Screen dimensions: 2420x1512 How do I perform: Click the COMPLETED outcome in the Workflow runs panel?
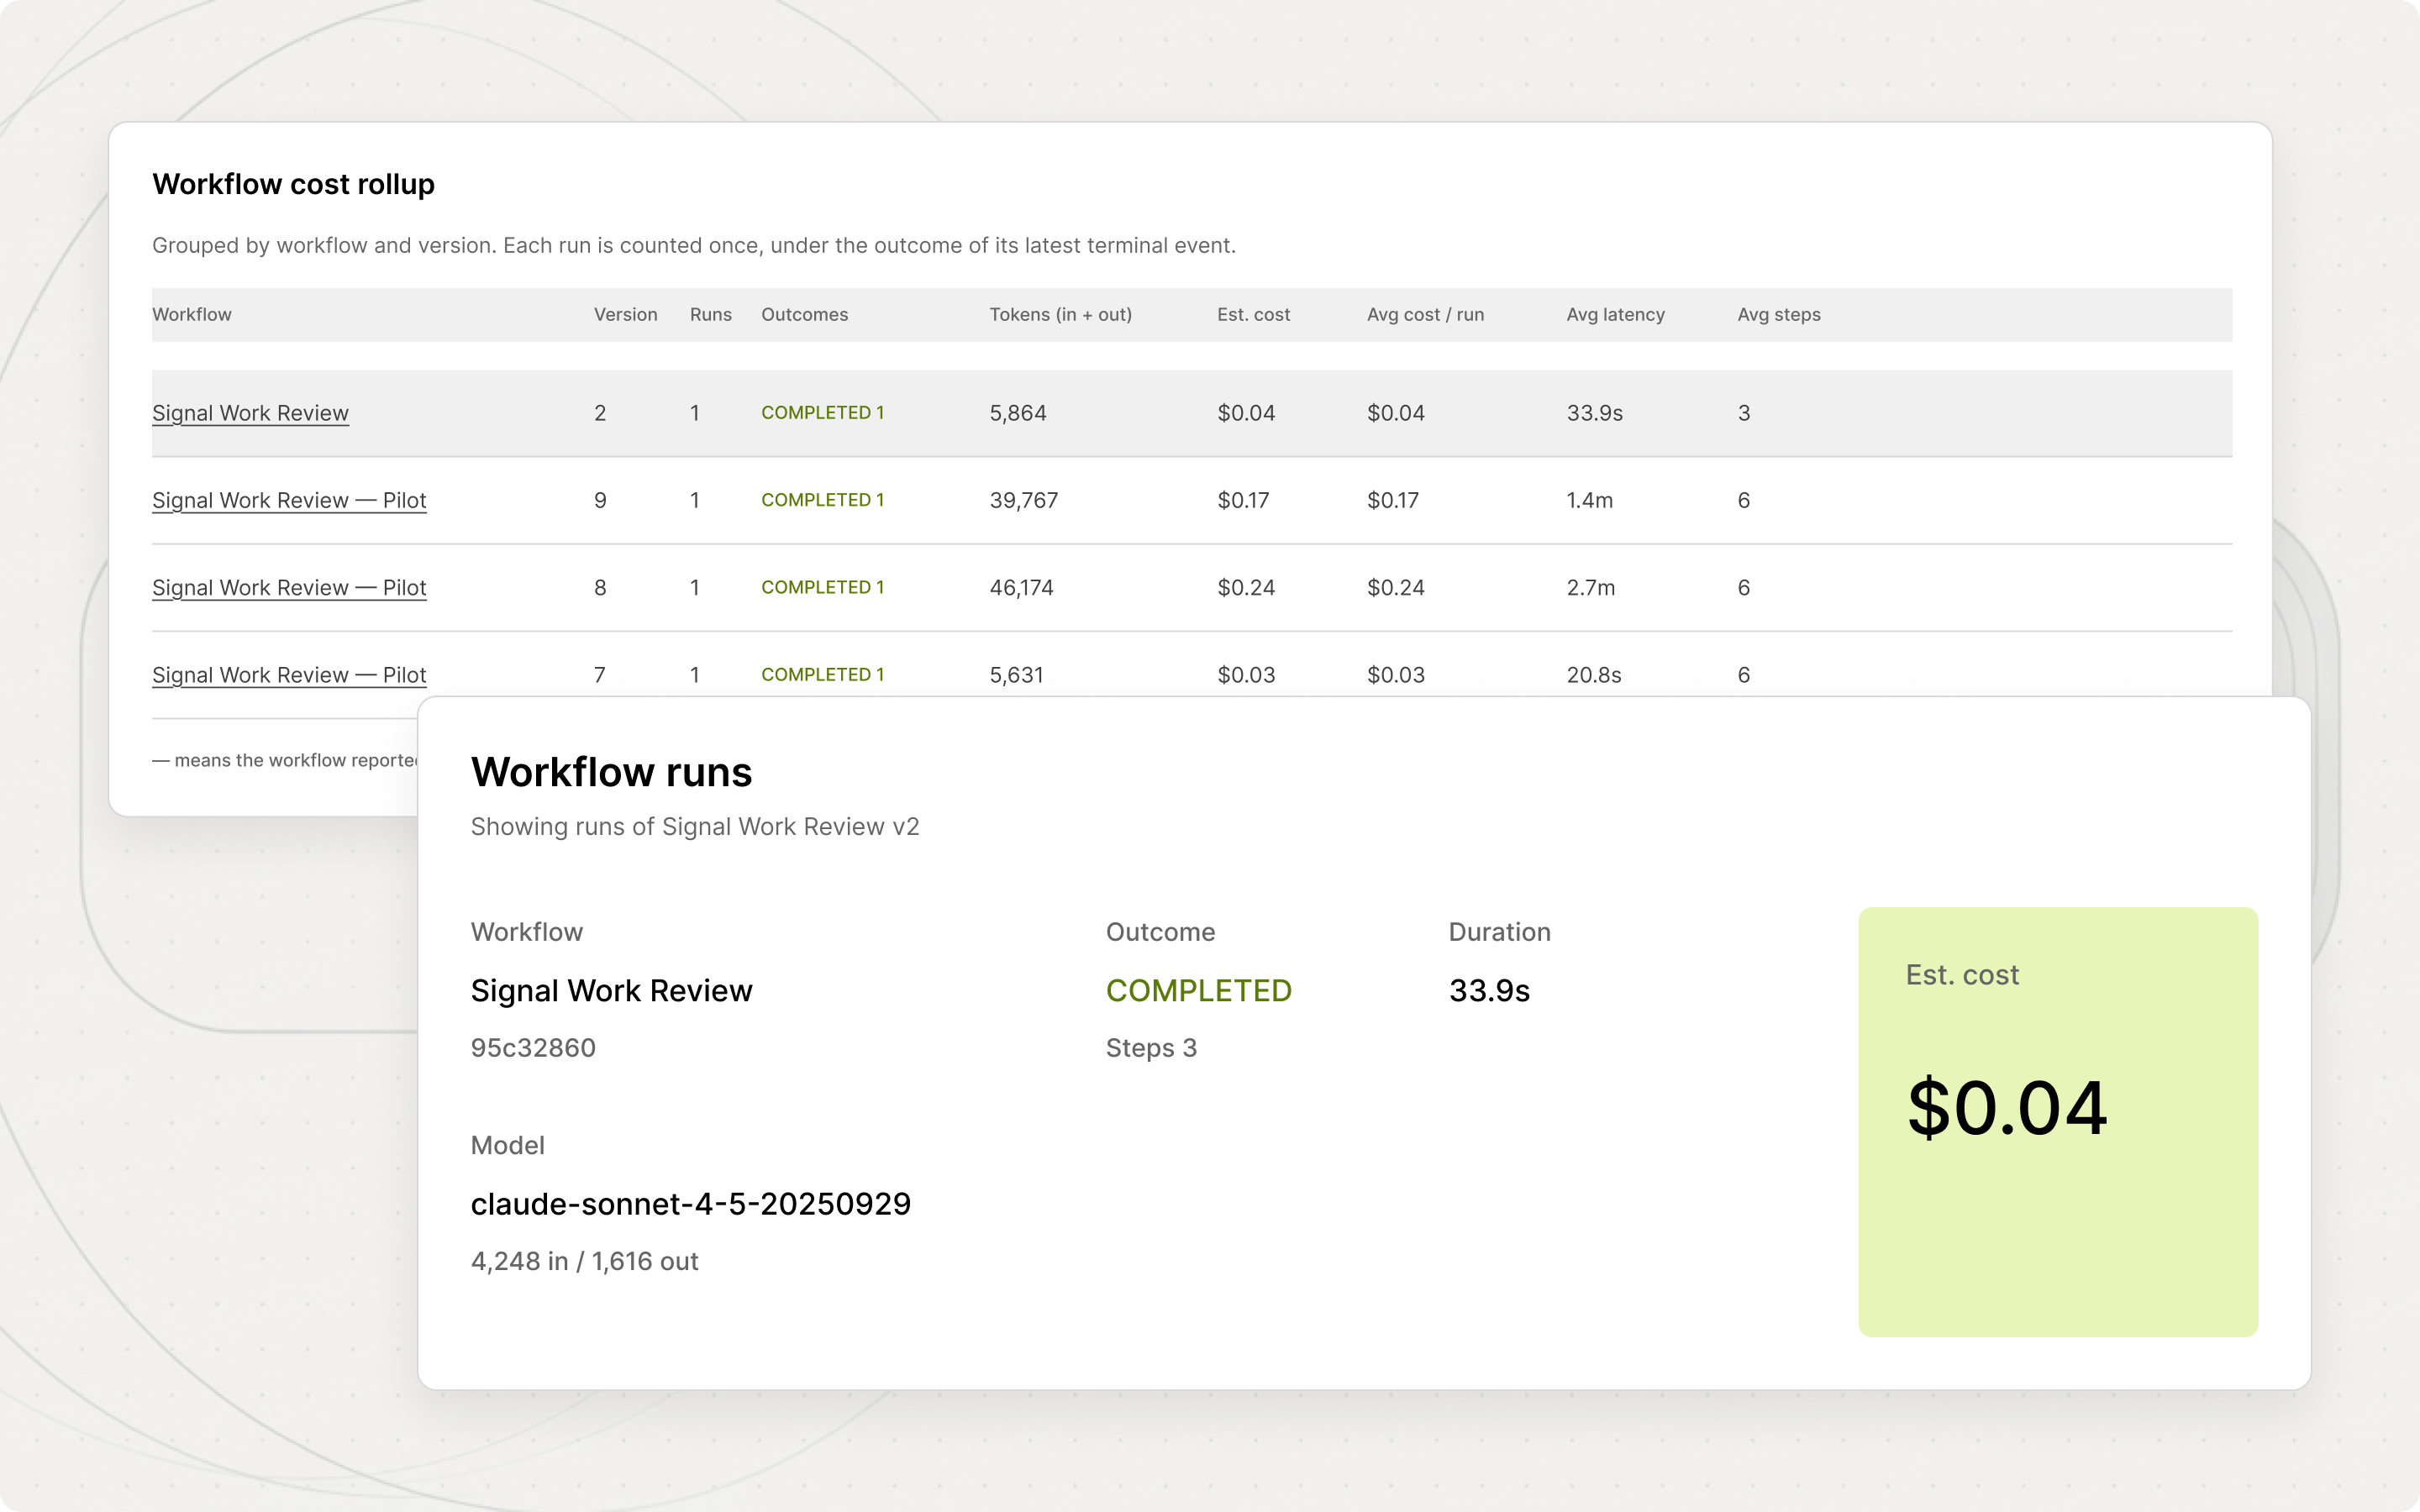pos(1199,990)
